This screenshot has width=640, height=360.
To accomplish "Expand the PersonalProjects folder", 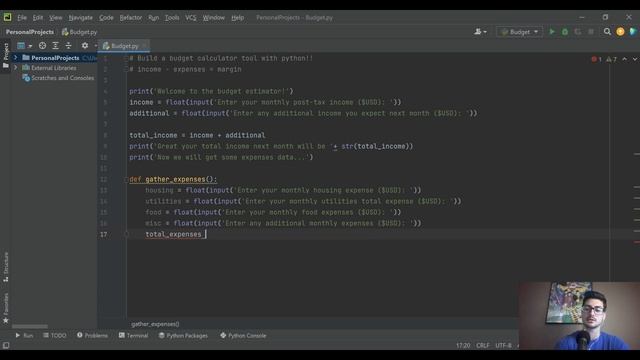I will tap(16, 58).
